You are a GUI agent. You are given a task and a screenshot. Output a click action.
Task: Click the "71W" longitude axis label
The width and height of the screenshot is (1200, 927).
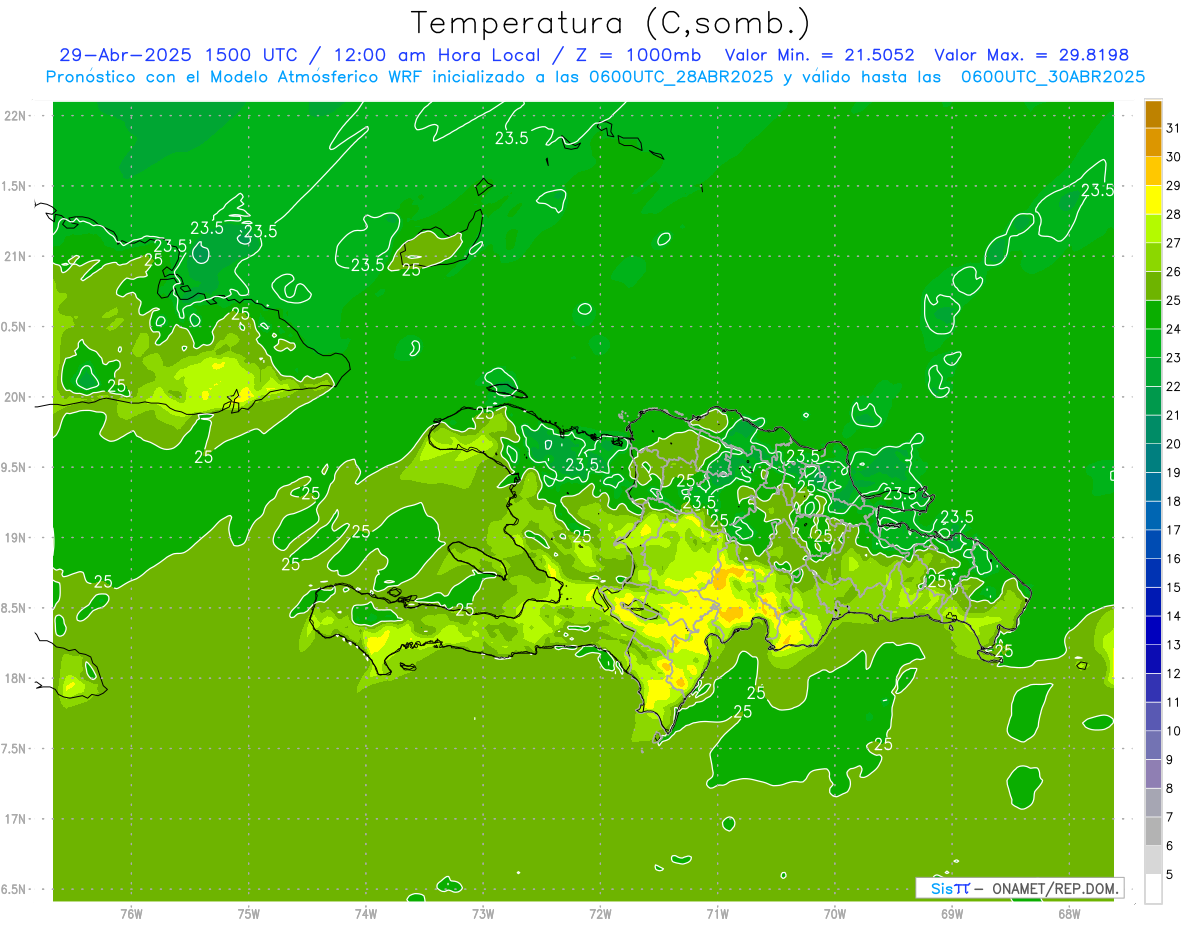click(x=717, y=914)
